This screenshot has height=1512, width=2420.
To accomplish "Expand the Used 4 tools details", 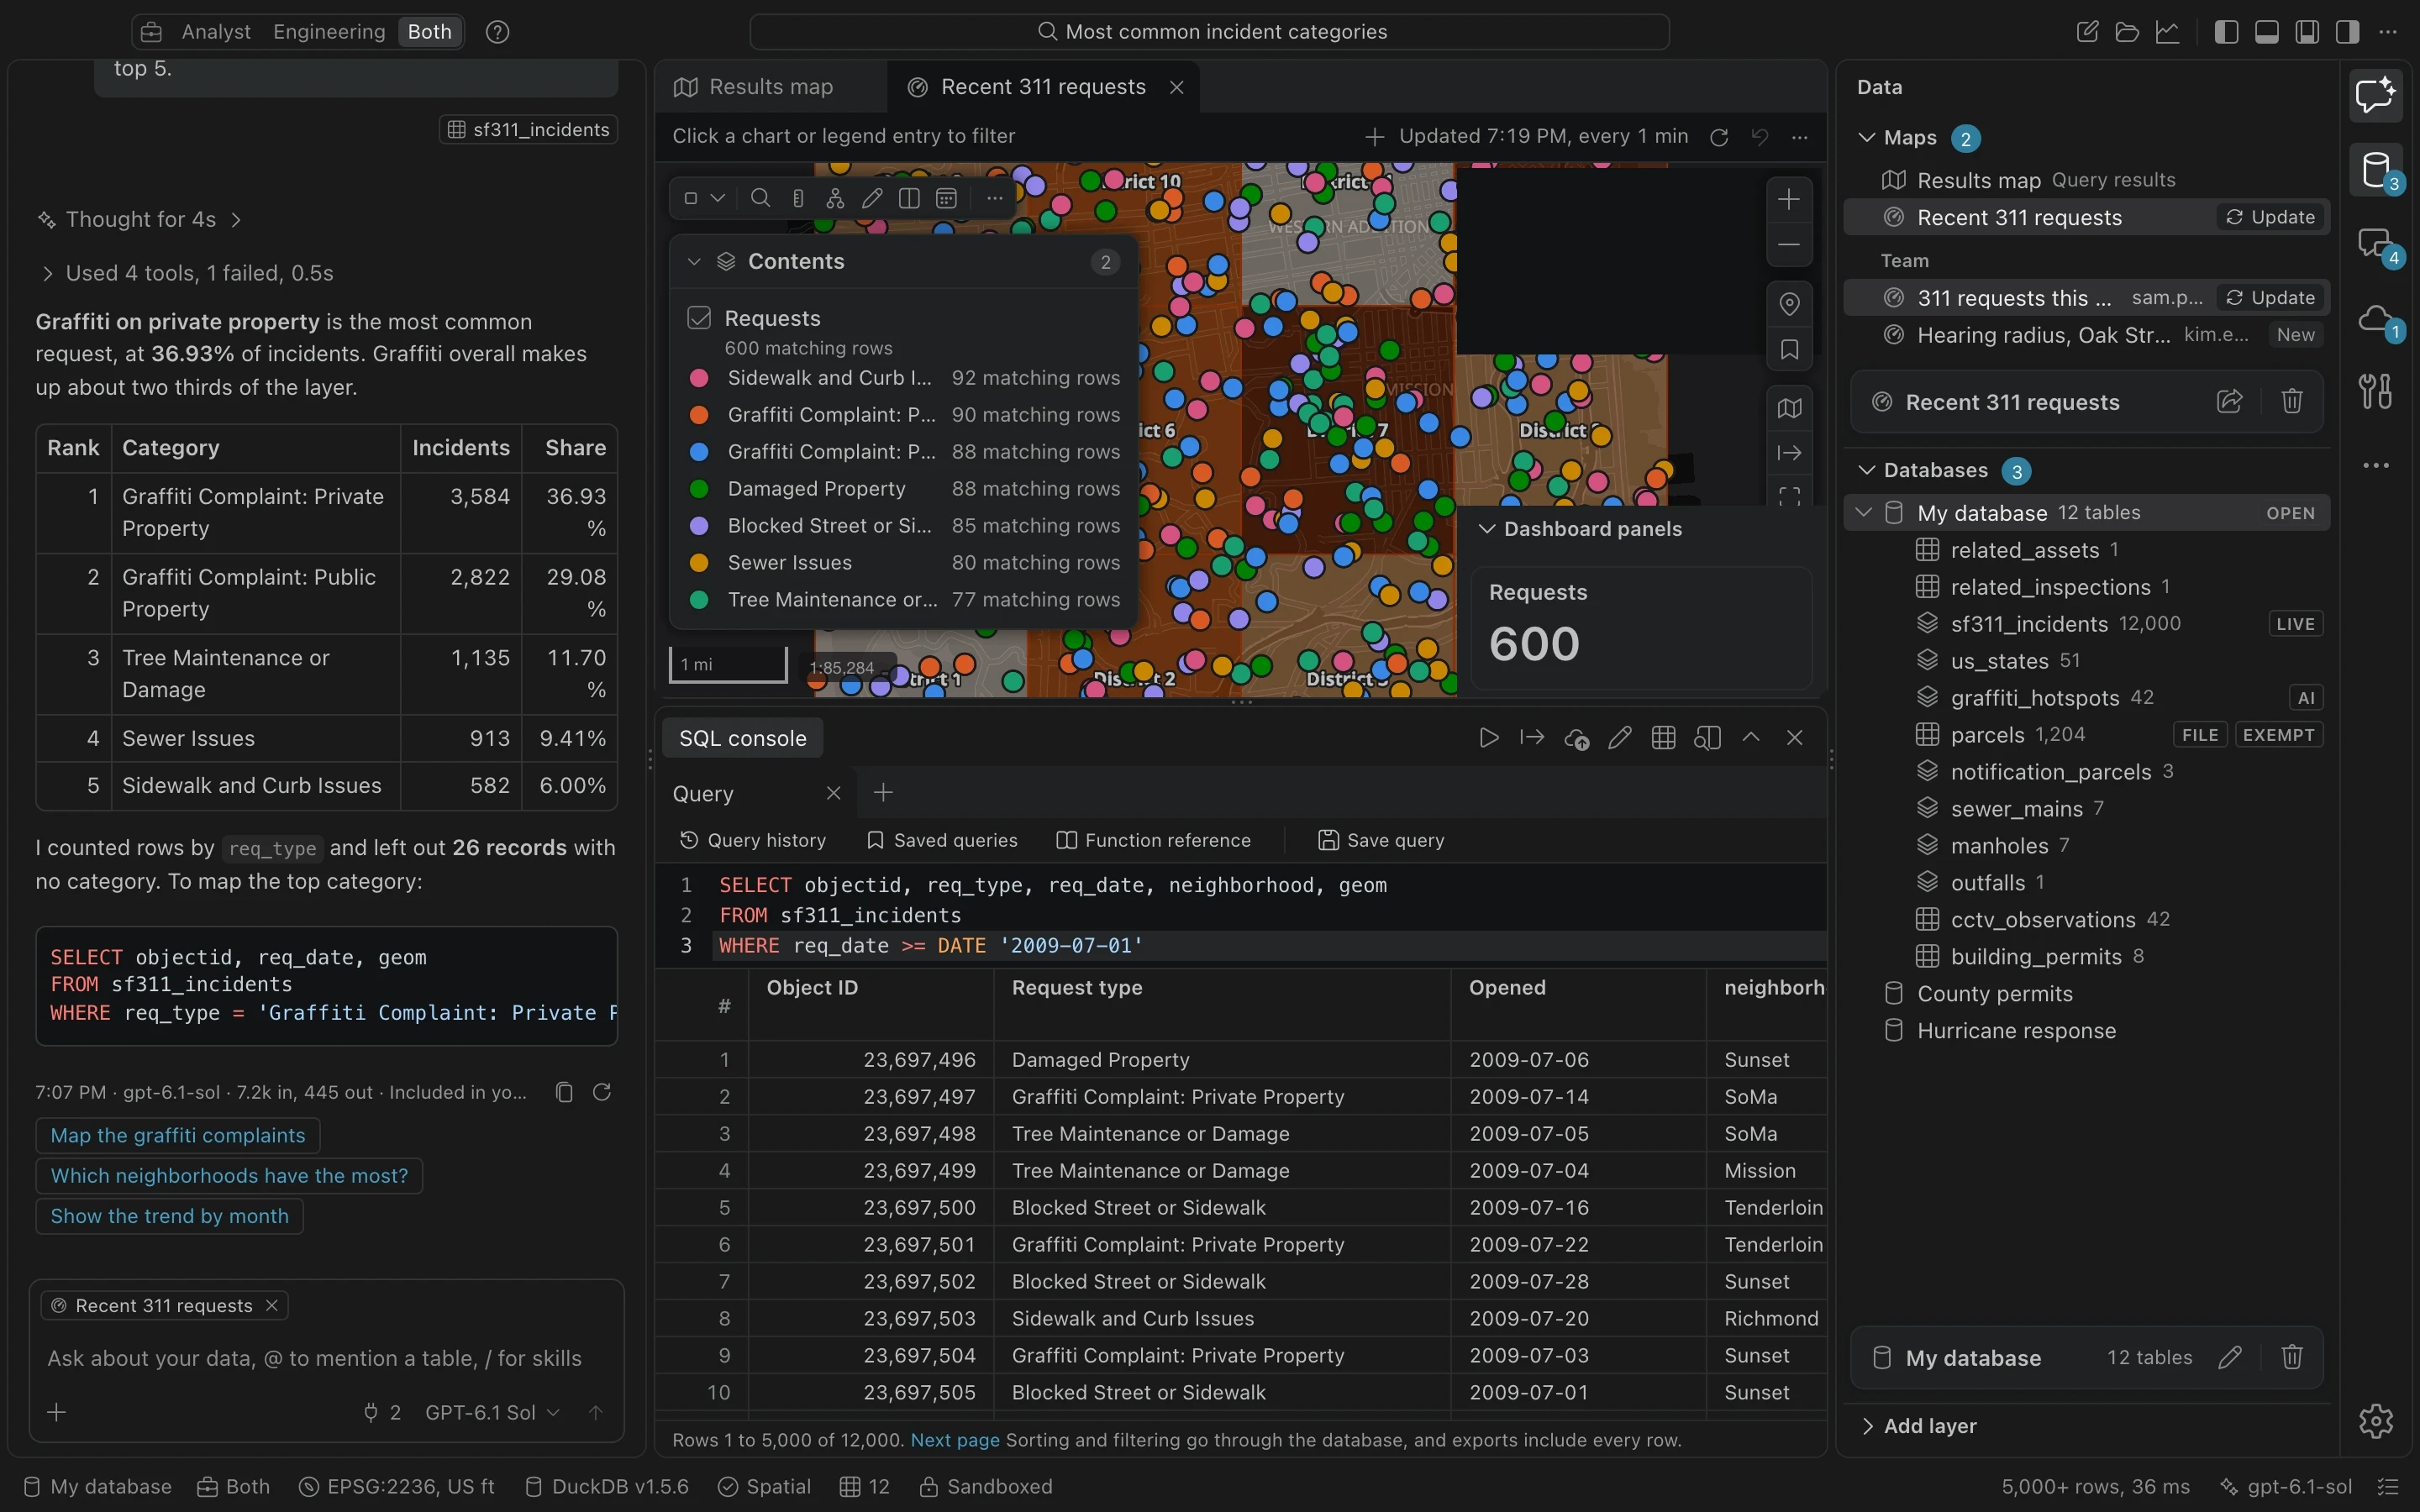I will point(187,273).
